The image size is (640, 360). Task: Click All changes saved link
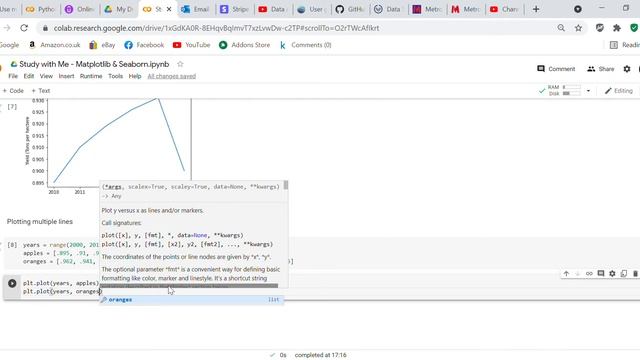click(171, 76)
